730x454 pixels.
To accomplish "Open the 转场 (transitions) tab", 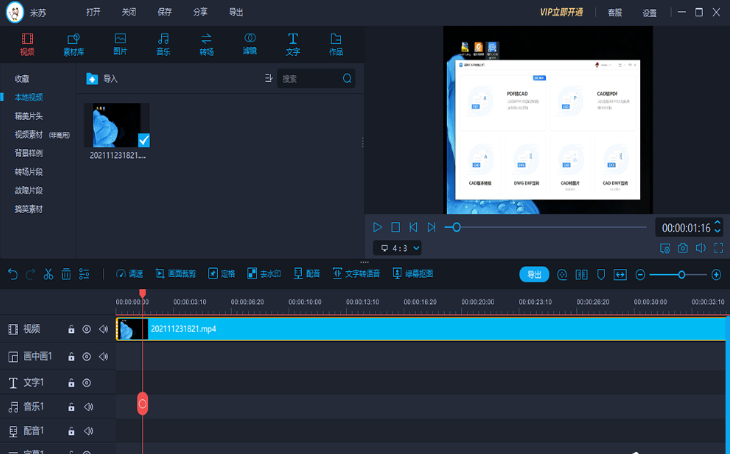I will tap(206, 45).
